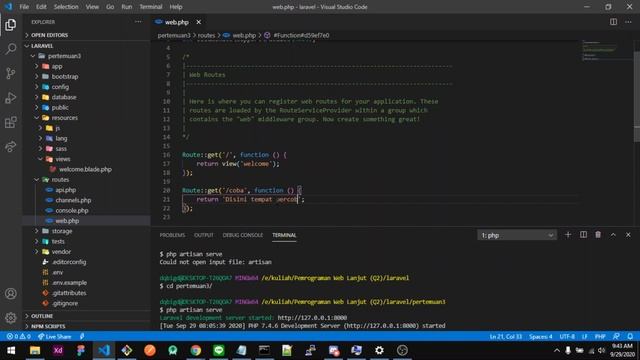Viewport: 640px width, 360px height.
Task: Open Windows Start menu
Action: 11,350
